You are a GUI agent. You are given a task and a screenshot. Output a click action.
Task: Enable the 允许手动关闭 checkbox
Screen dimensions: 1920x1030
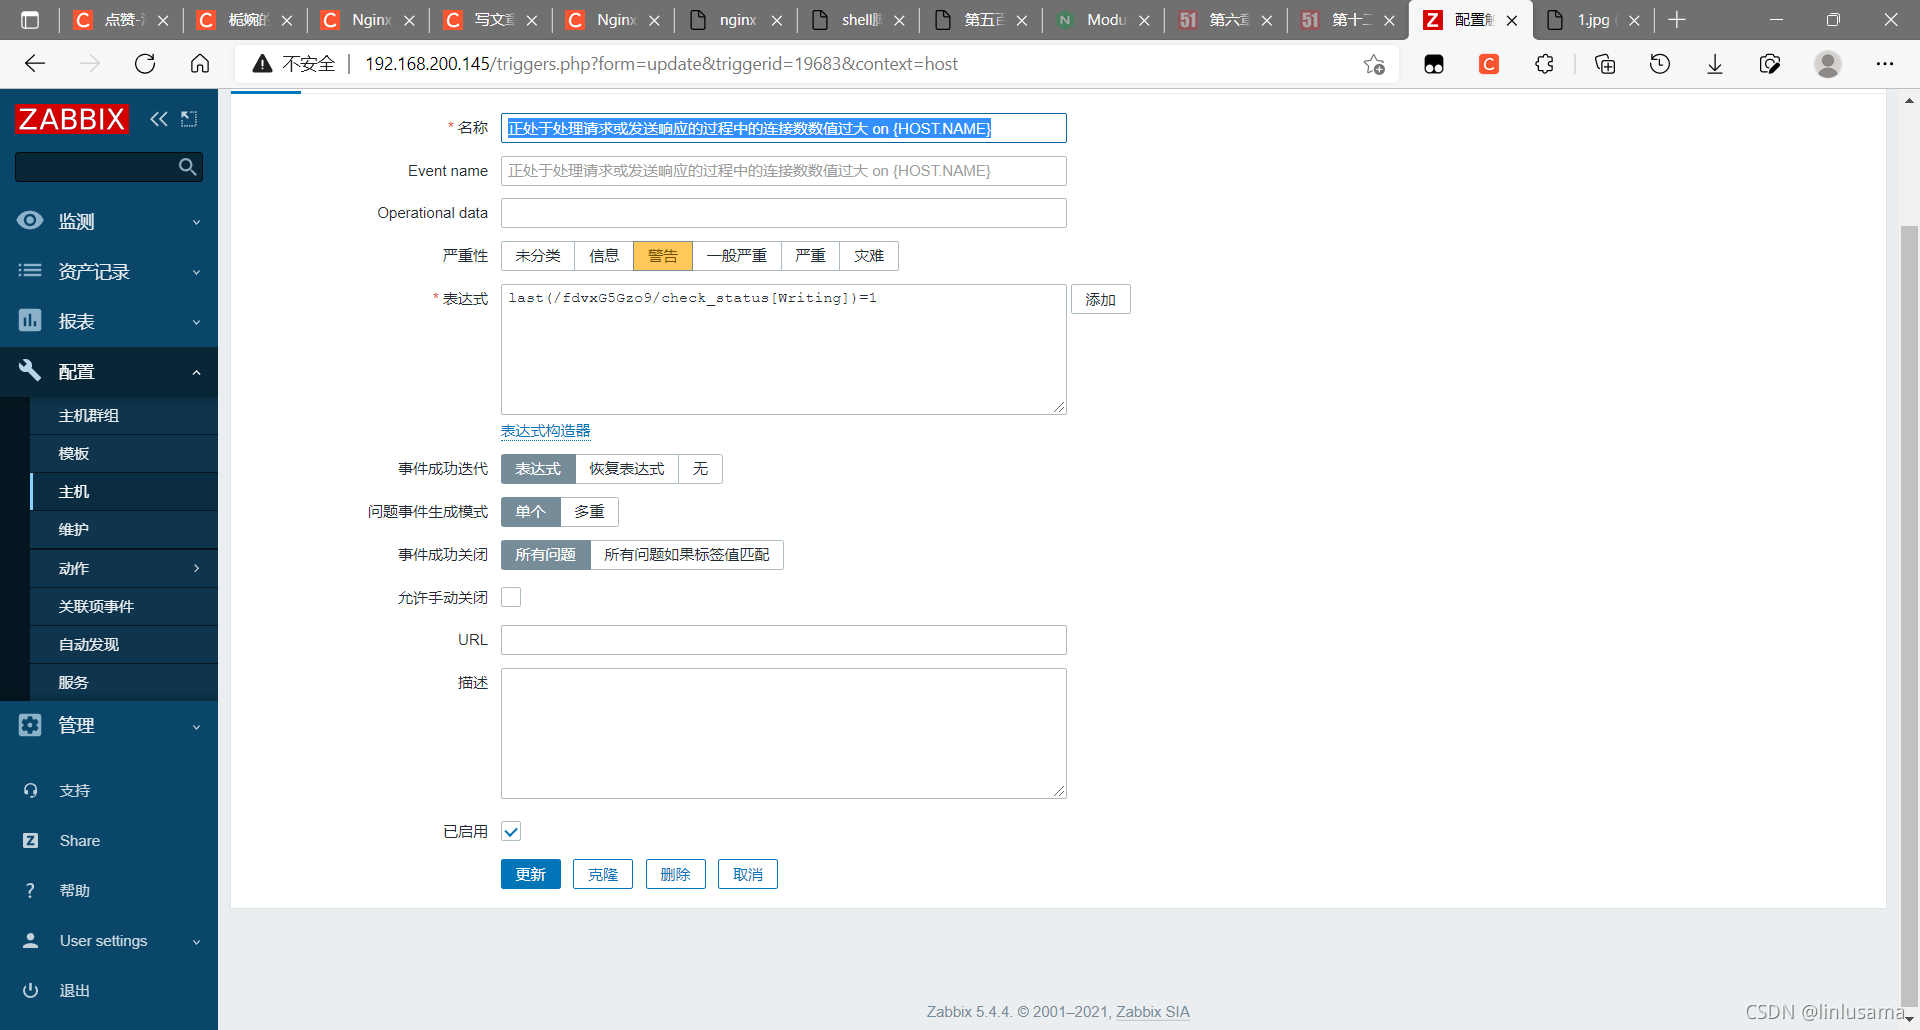(511, 598)
